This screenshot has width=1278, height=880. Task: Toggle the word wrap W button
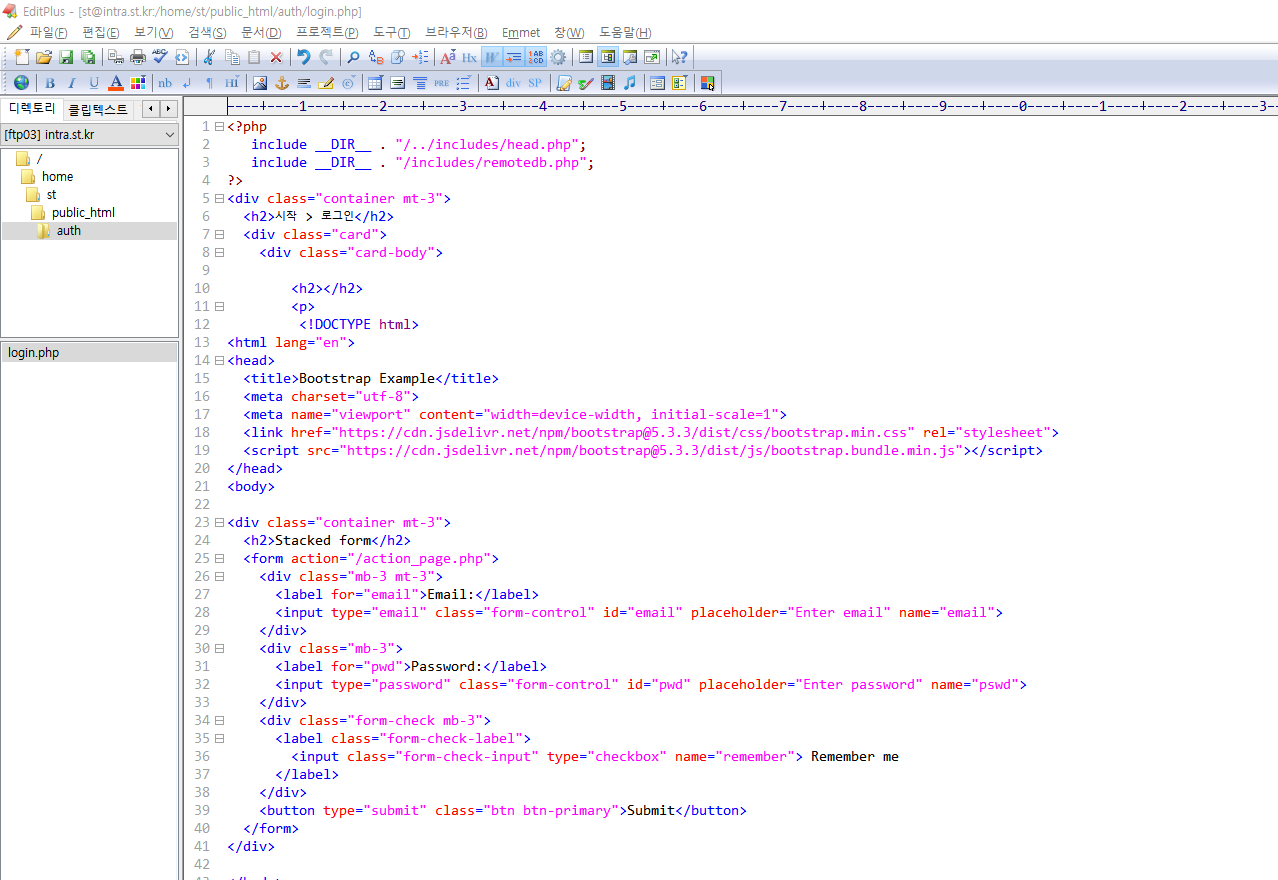[491, 57]
